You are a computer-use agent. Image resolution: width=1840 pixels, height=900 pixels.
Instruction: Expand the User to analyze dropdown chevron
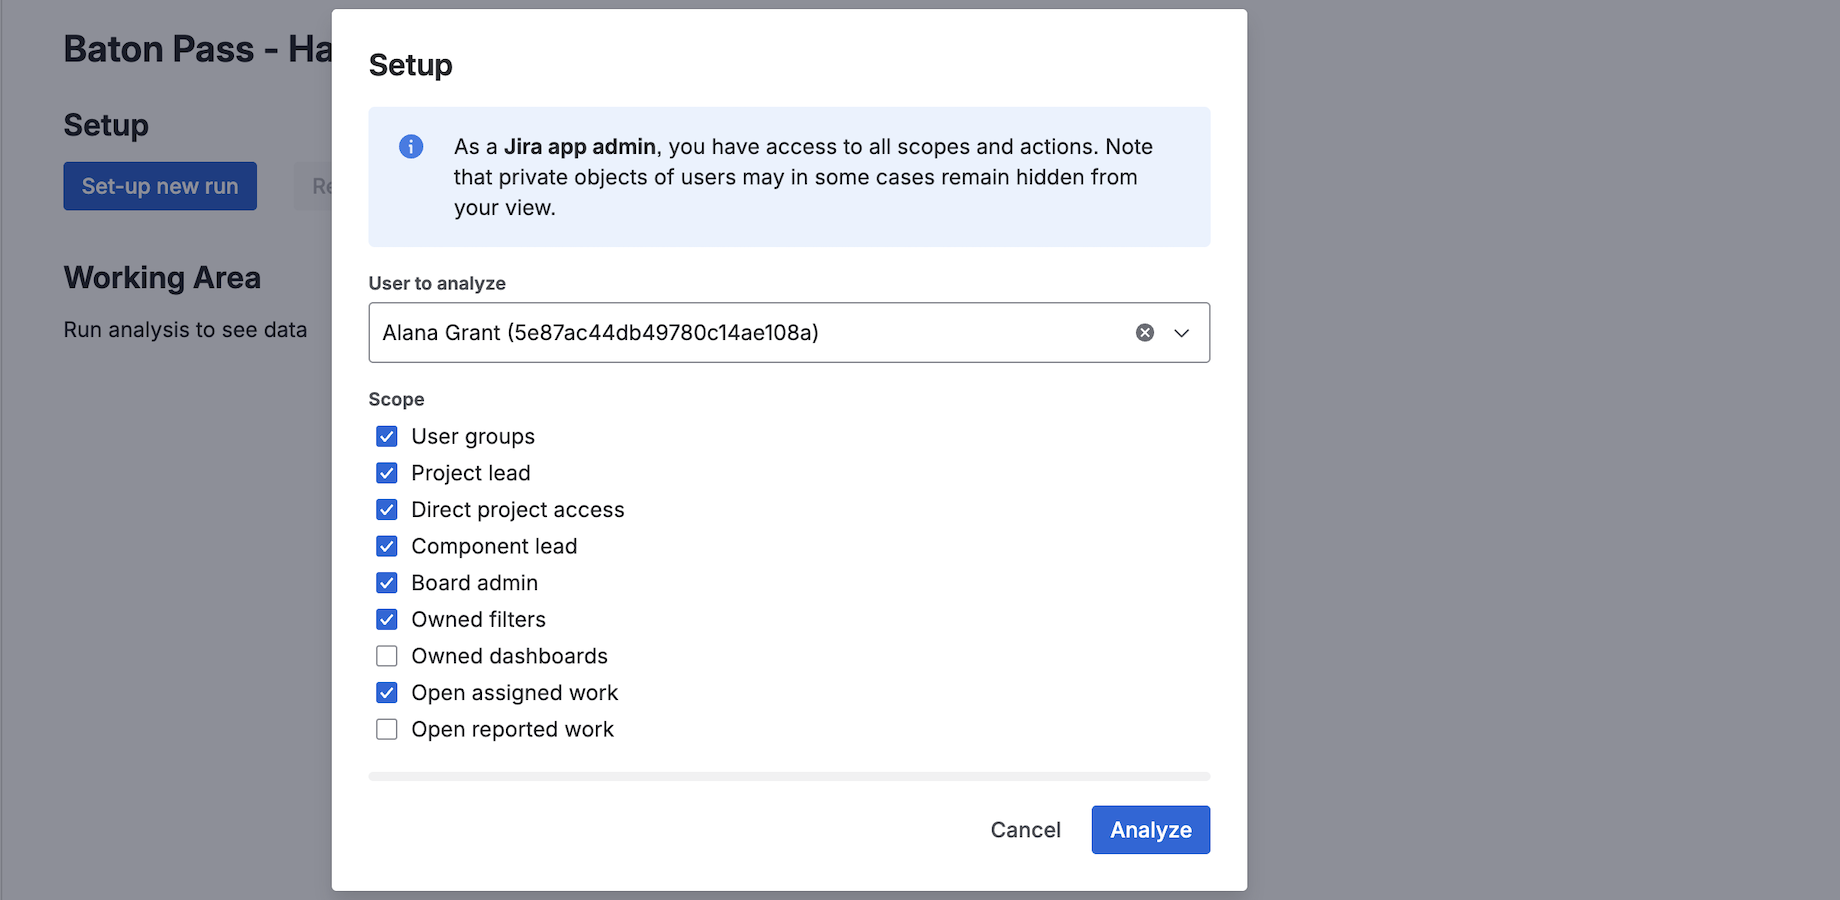[x=1182, y=333]
